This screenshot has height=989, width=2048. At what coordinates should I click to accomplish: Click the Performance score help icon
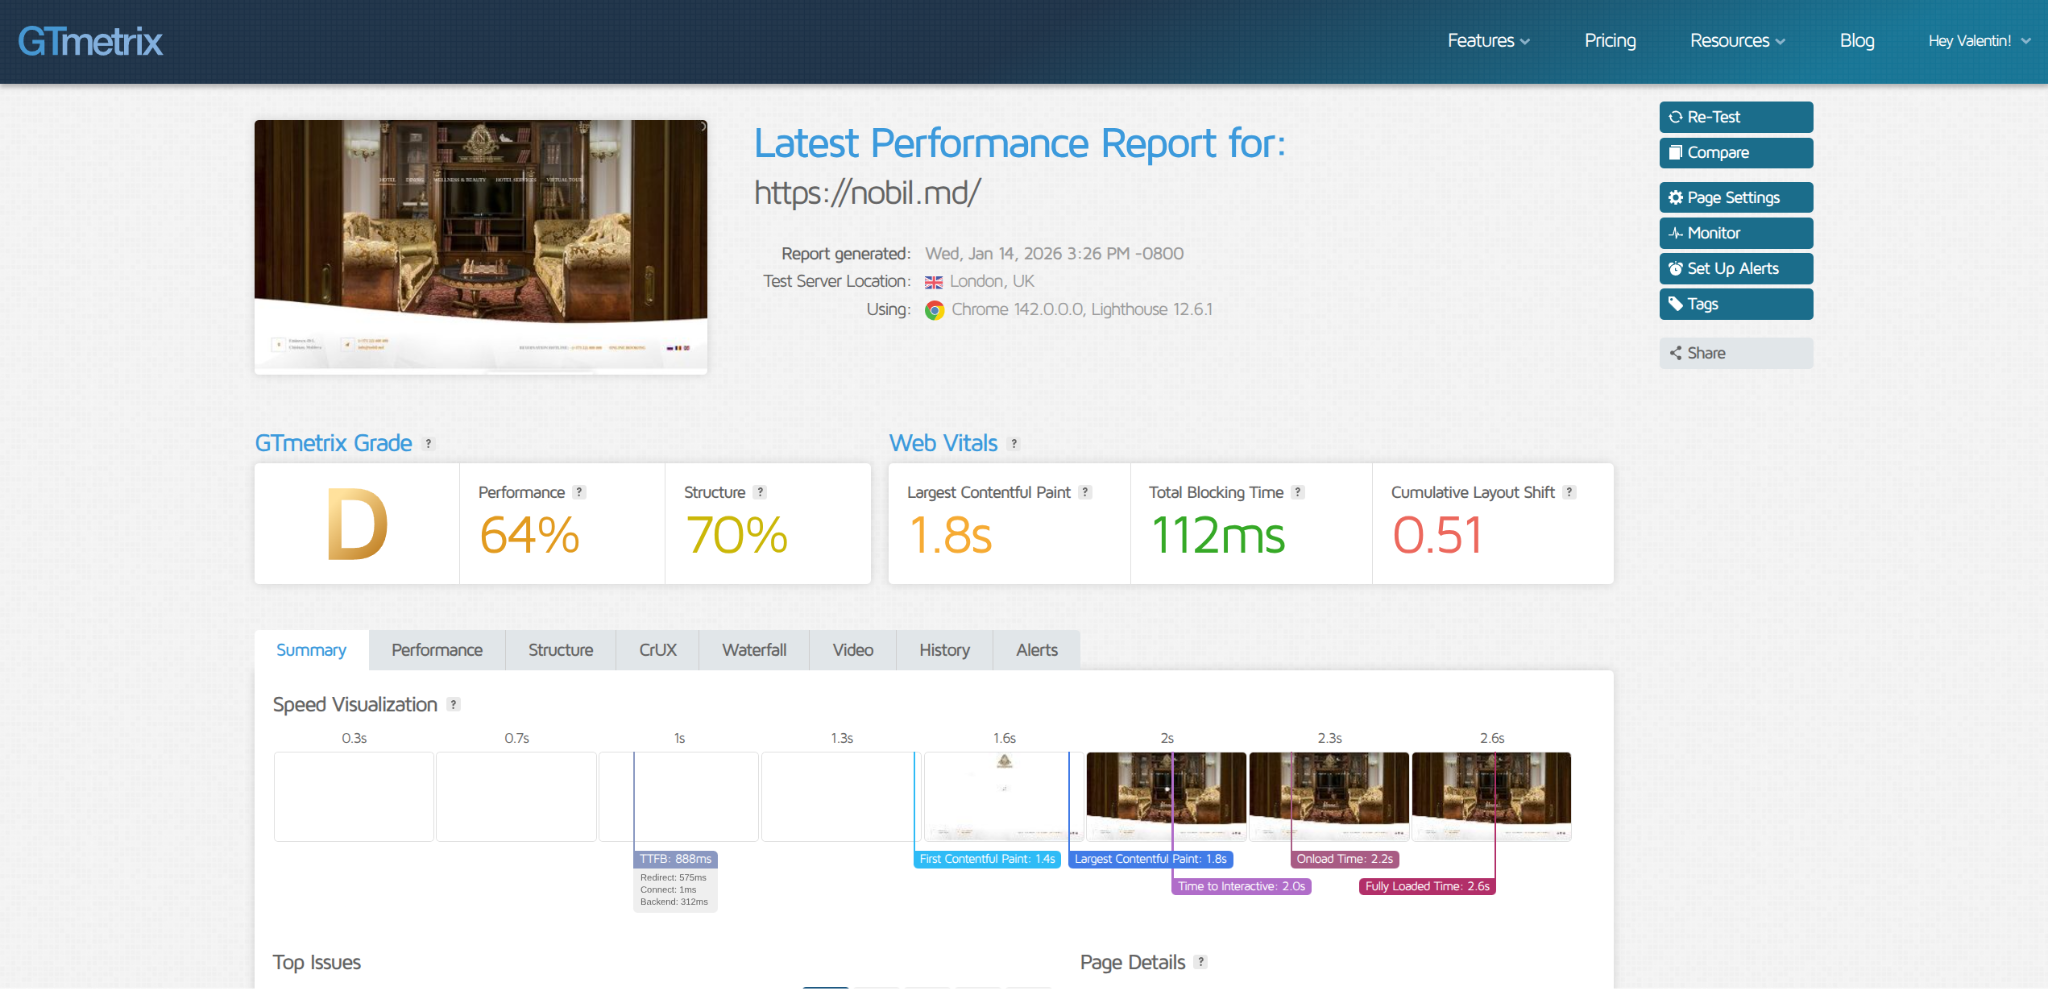pos(579,492)
